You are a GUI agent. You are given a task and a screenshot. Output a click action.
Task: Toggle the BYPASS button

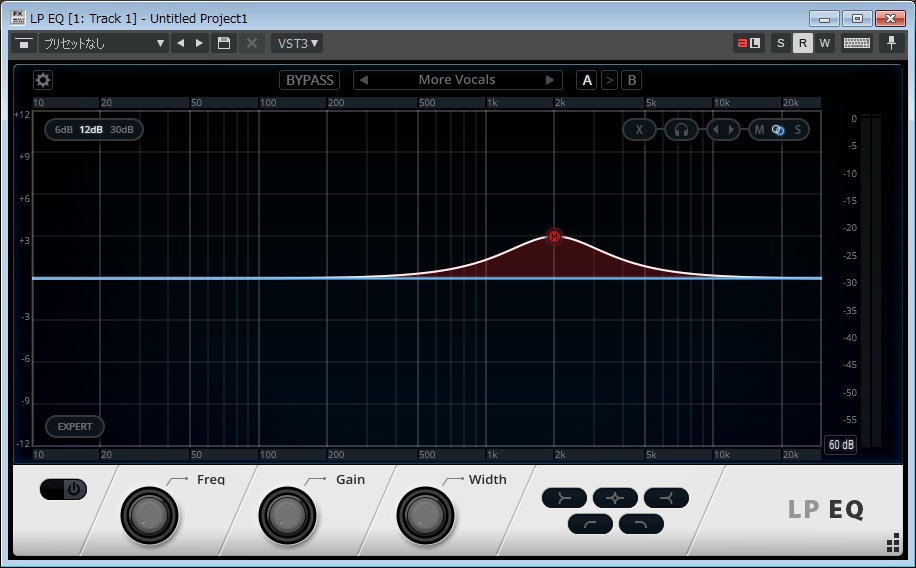pos(309,80)
